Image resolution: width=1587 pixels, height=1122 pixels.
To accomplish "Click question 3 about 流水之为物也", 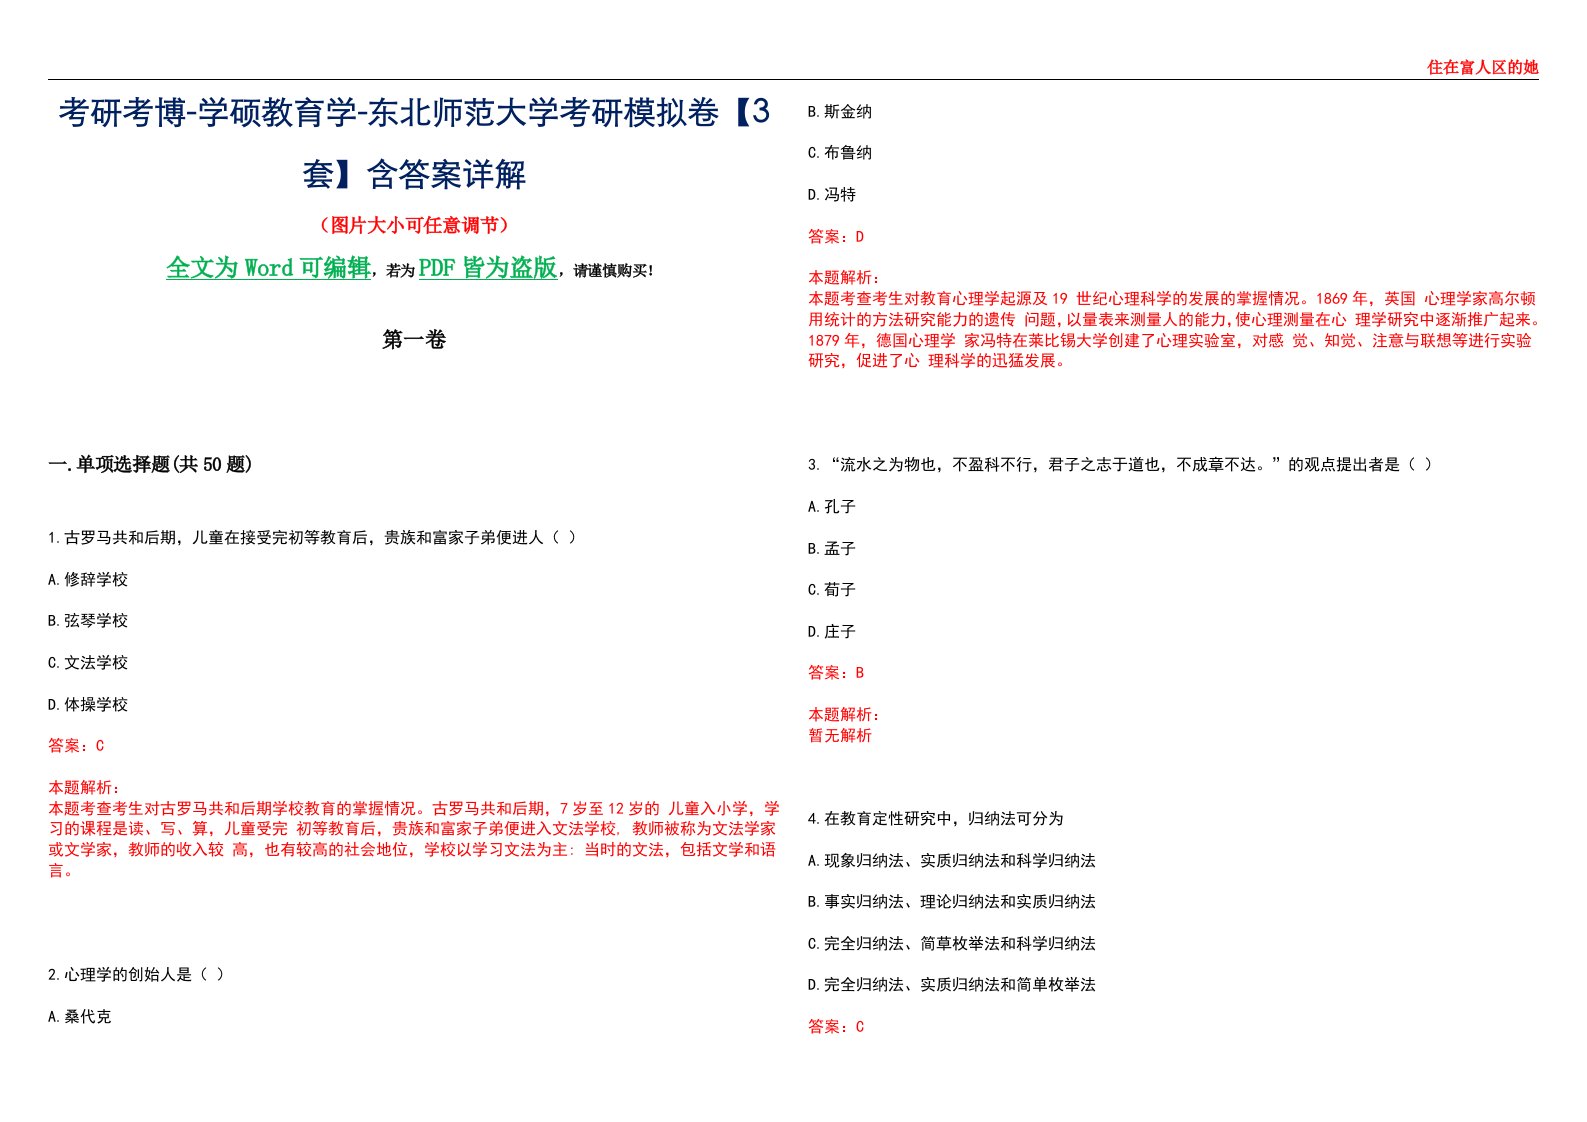I will coord(1120,465).
